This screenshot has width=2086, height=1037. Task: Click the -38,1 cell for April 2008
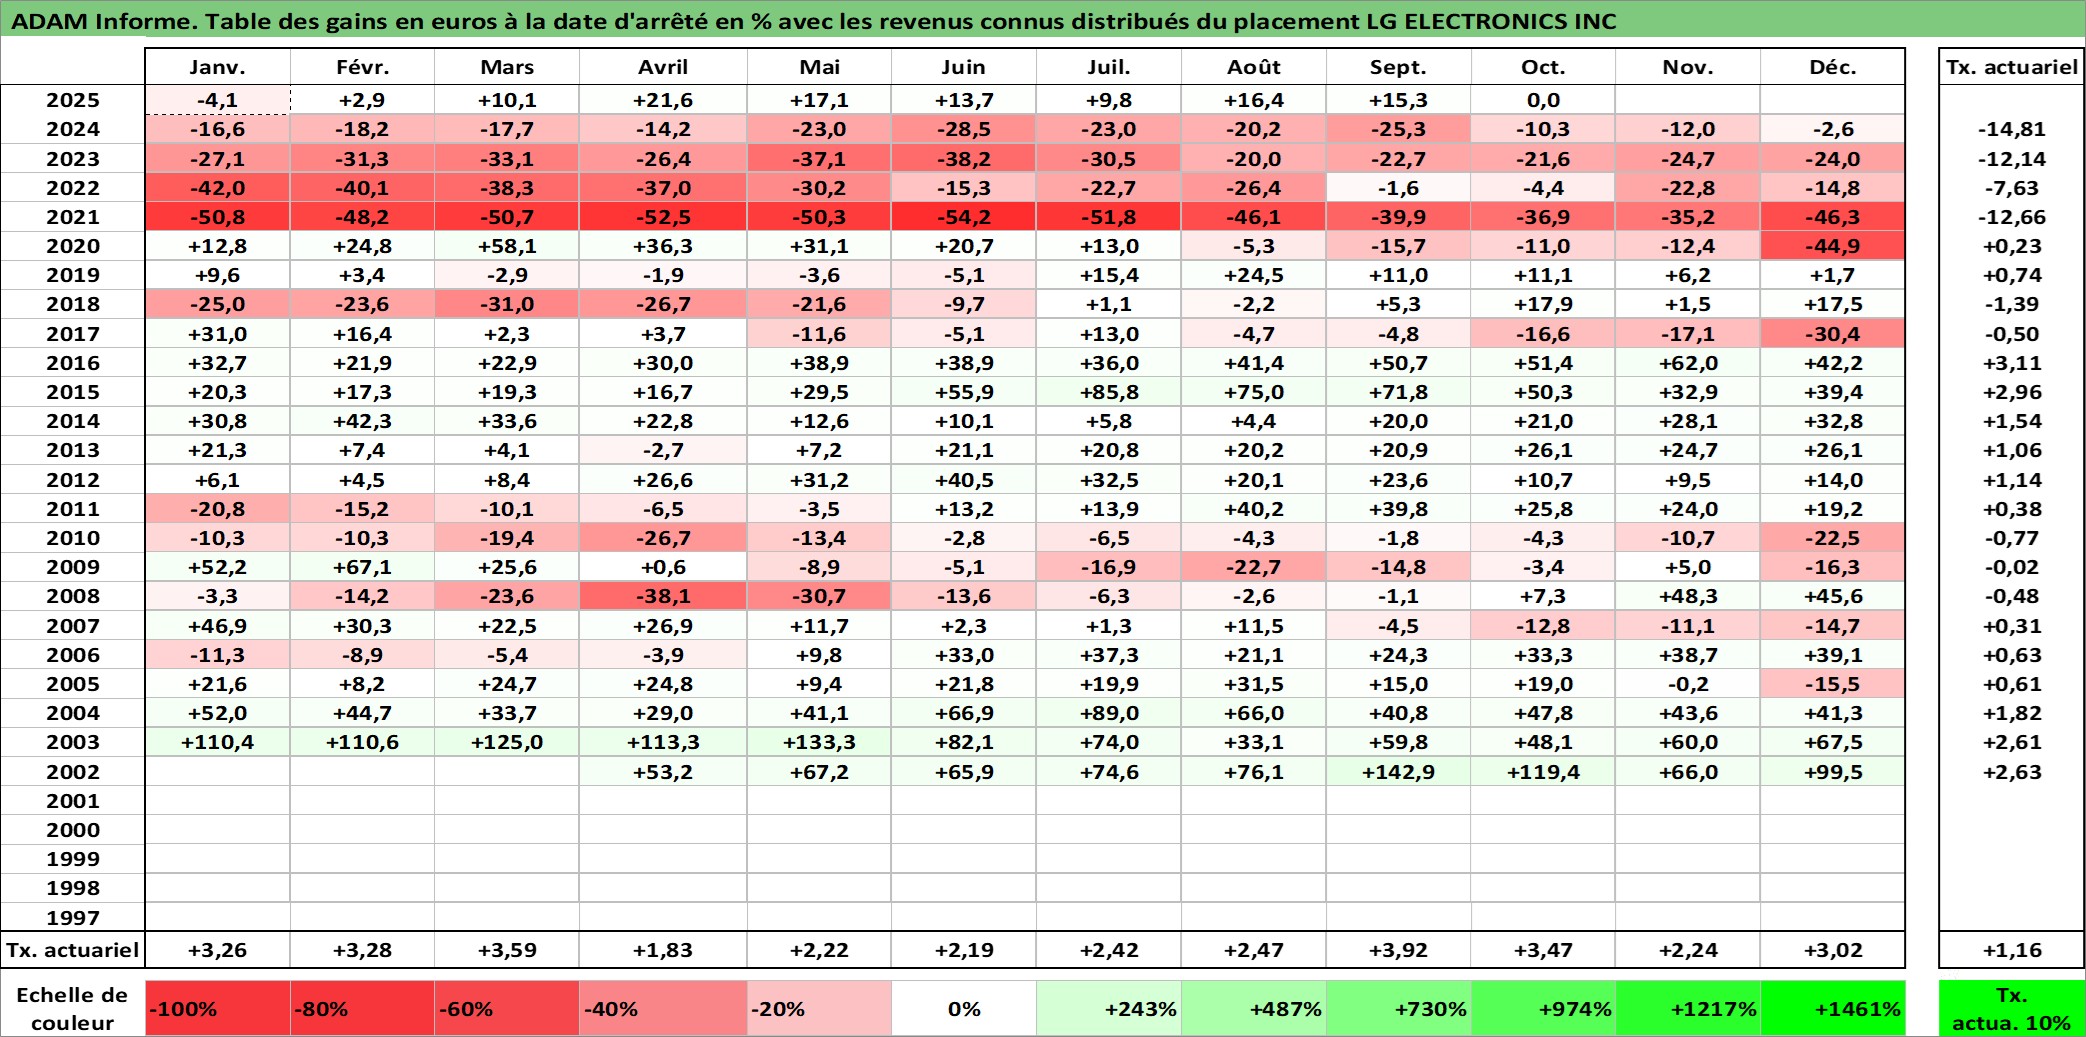pyautogui.click(x=663, y=596)
